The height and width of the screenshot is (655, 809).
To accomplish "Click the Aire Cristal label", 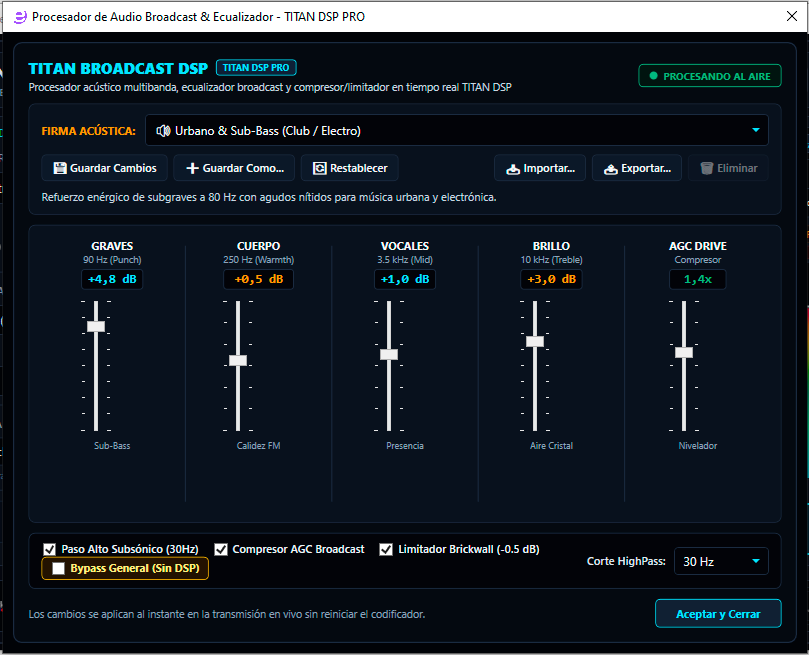I will [552, 446].
